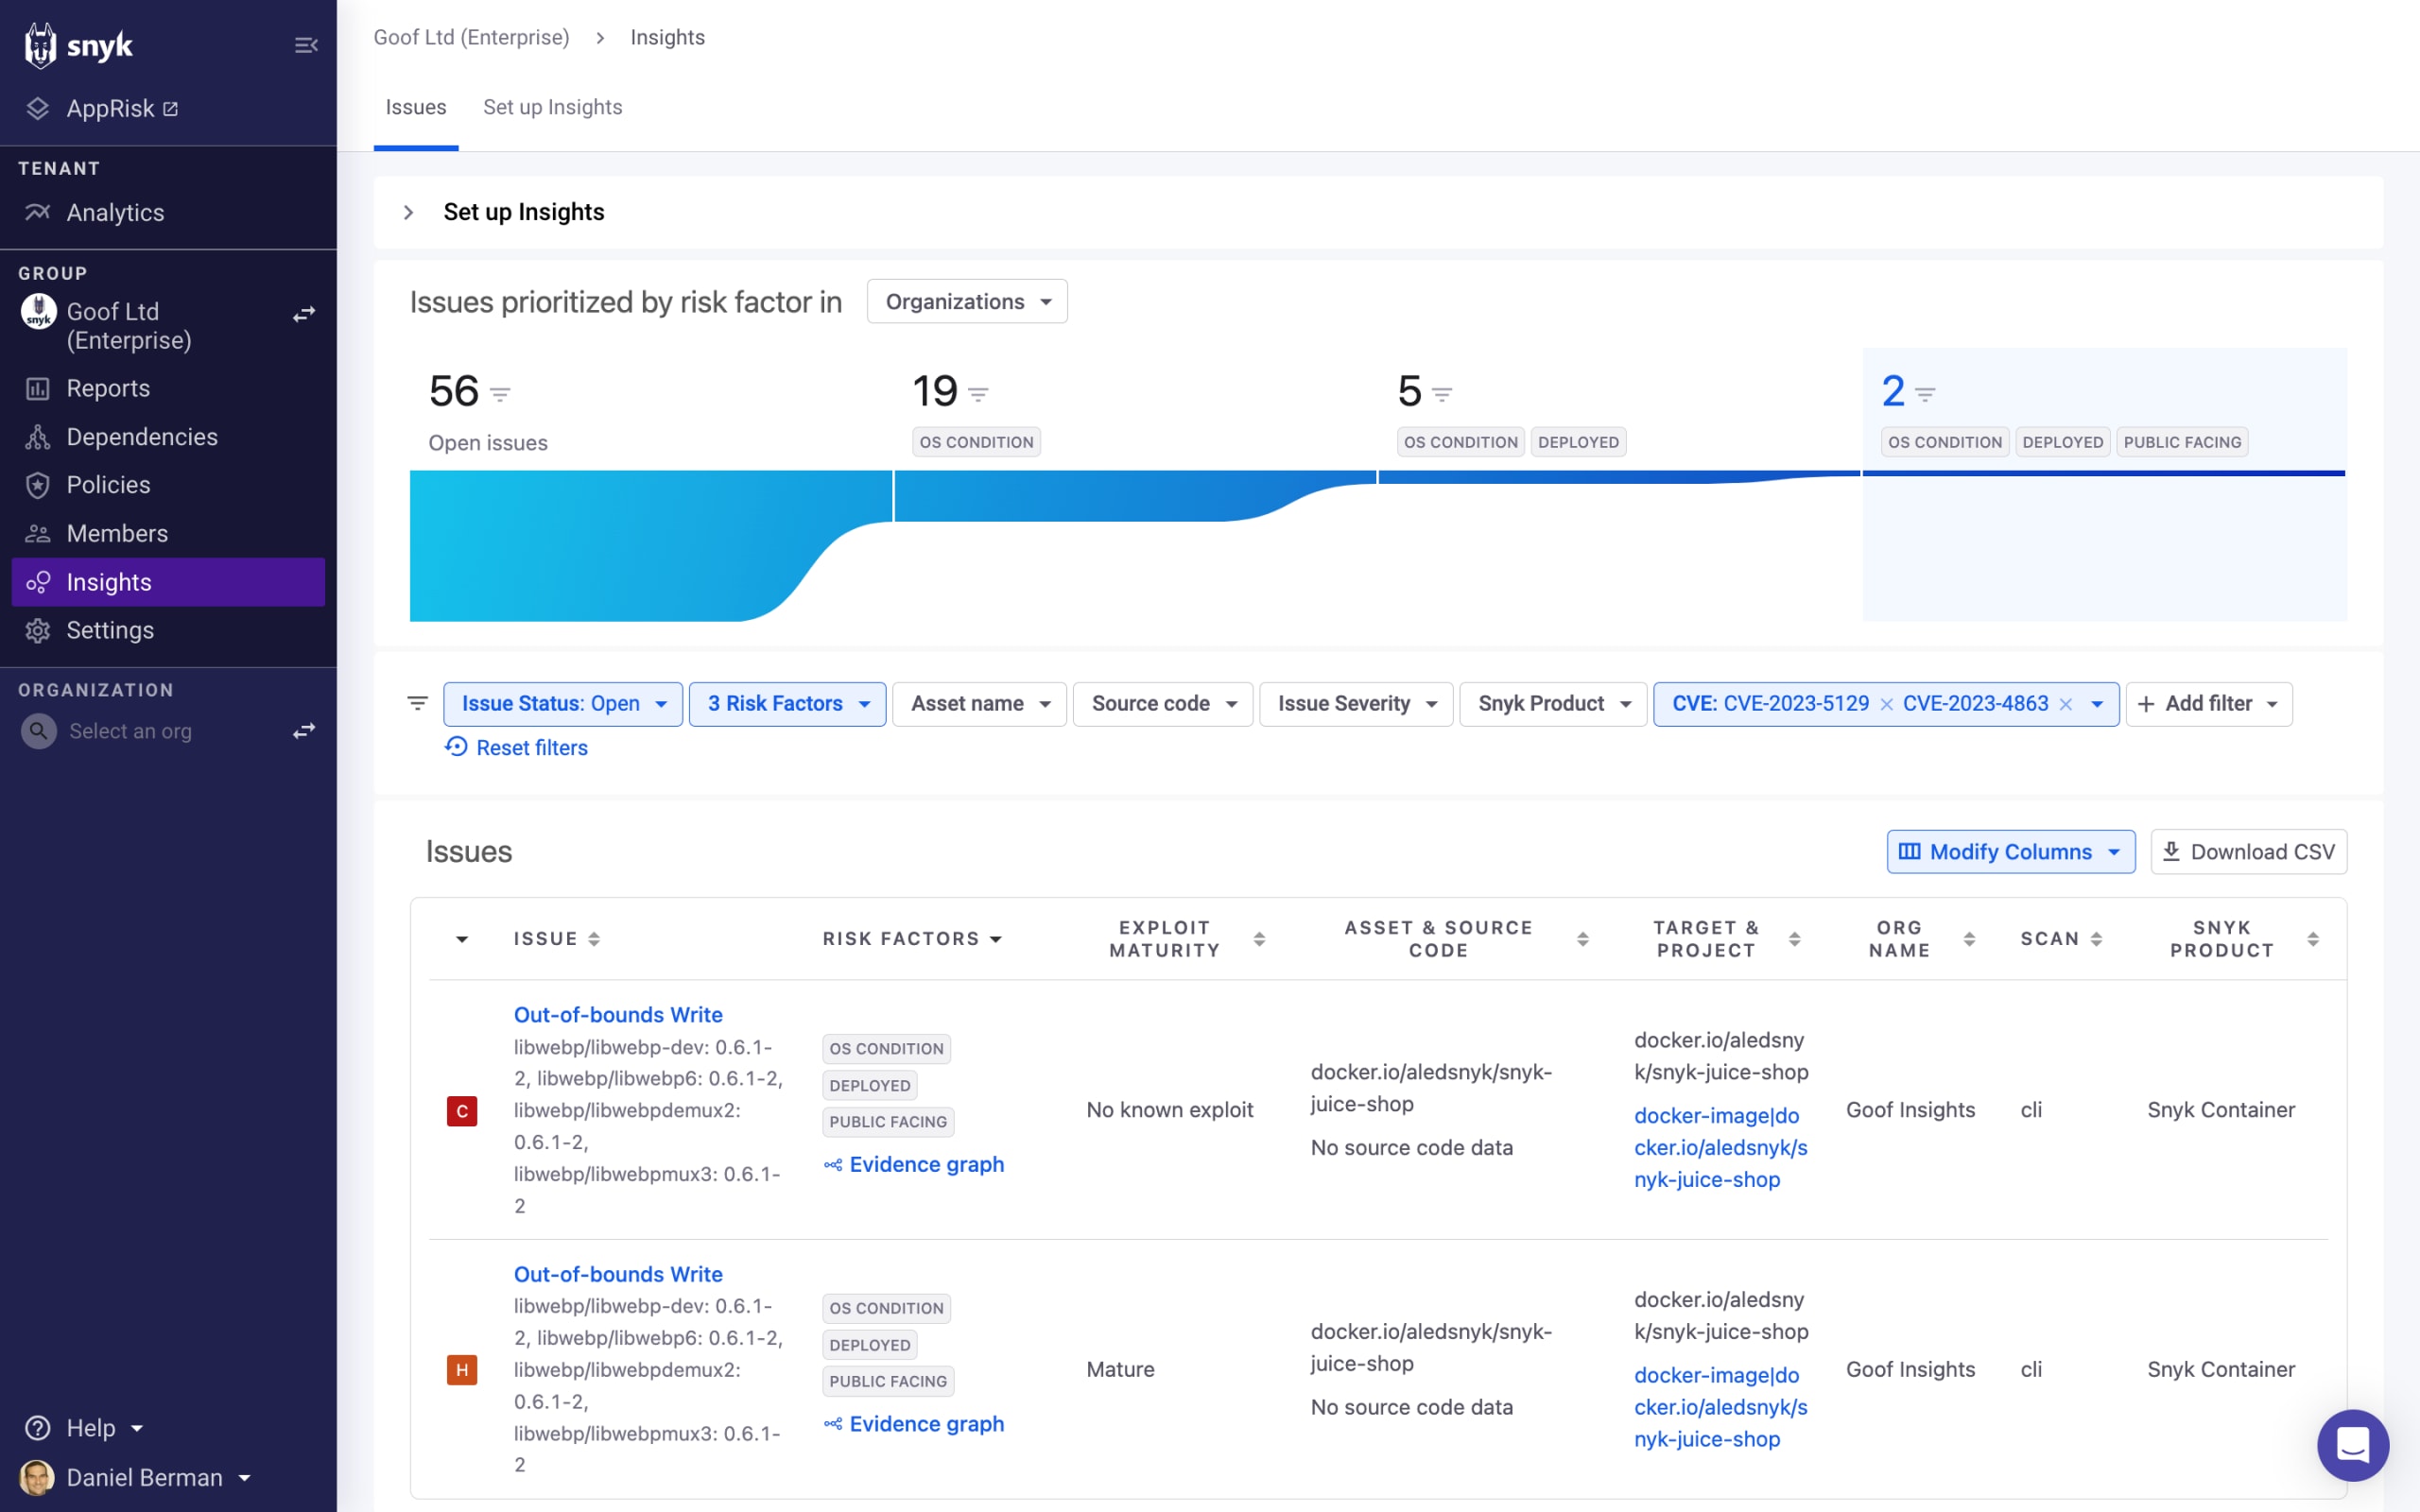Sort by Asset & Source Code column
This screenshot has width=2420, height=1512.
point(1582,938)
